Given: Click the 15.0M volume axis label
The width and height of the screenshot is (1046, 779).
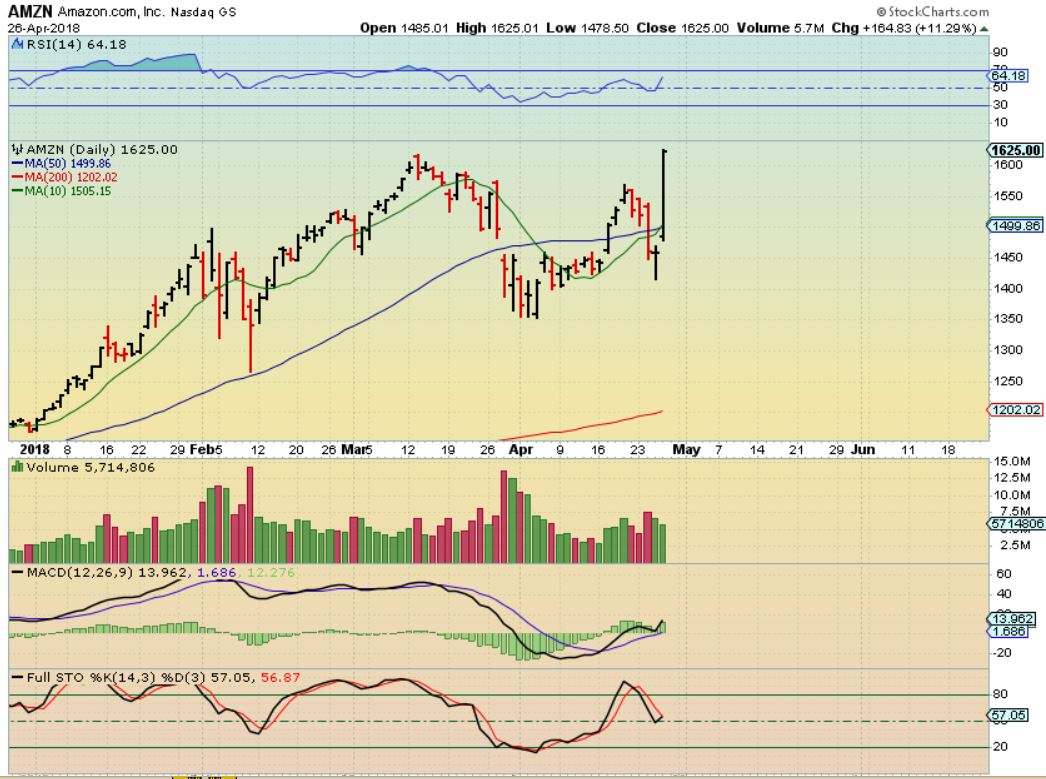Looking at the screenshot, I should click(1012, 461).
